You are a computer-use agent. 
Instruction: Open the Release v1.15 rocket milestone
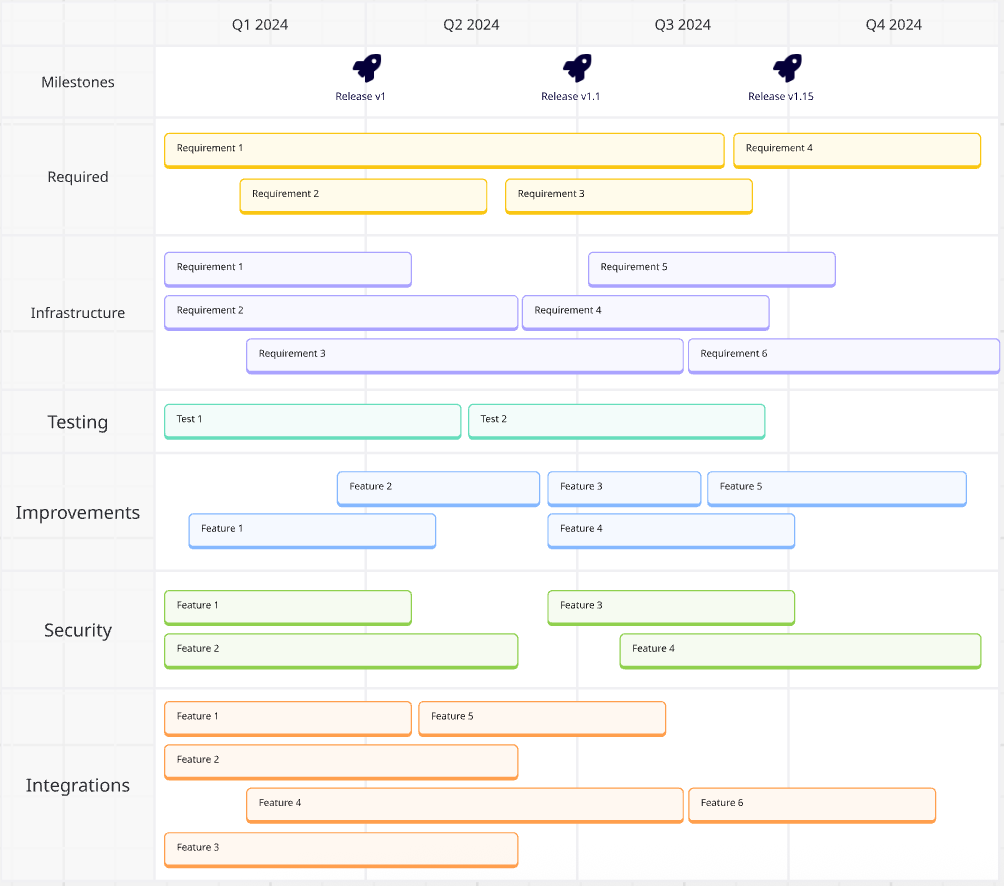click(x=787, y=69)
